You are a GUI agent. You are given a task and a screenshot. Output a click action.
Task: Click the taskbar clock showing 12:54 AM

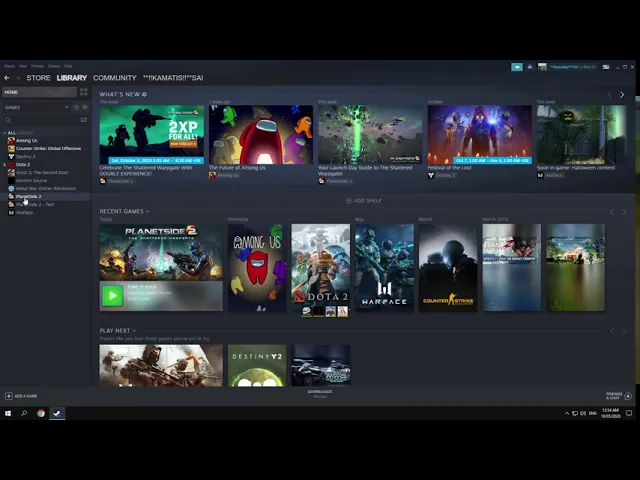(x=610, y=413)
